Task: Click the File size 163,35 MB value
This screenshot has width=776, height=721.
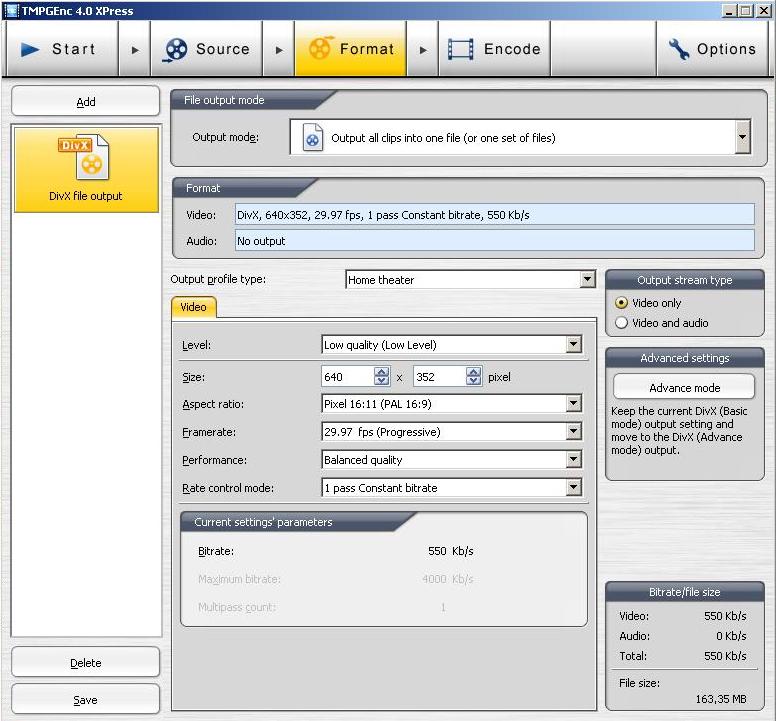Action: pyautogui.click(x=721, y=698)
